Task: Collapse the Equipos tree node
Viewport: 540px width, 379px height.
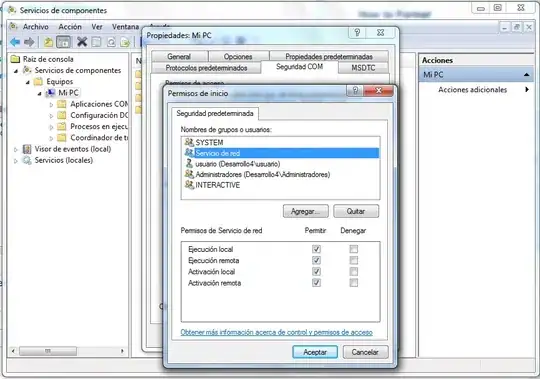Action: point(28,82)
